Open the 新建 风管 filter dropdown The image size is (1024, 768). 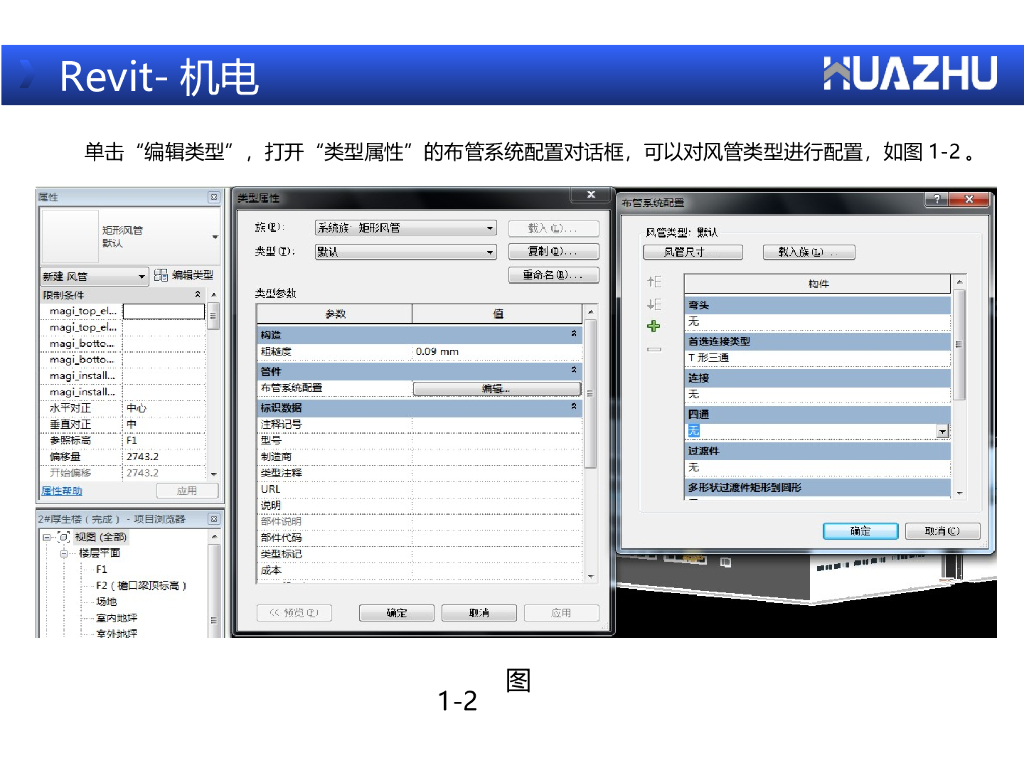141,277
